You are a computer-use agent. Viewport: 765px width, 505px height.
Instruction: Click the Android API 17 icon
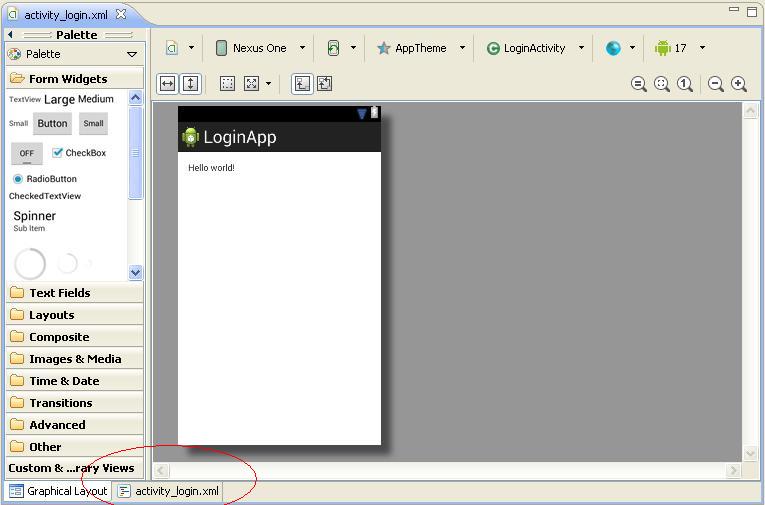click(x=663, y=48)
